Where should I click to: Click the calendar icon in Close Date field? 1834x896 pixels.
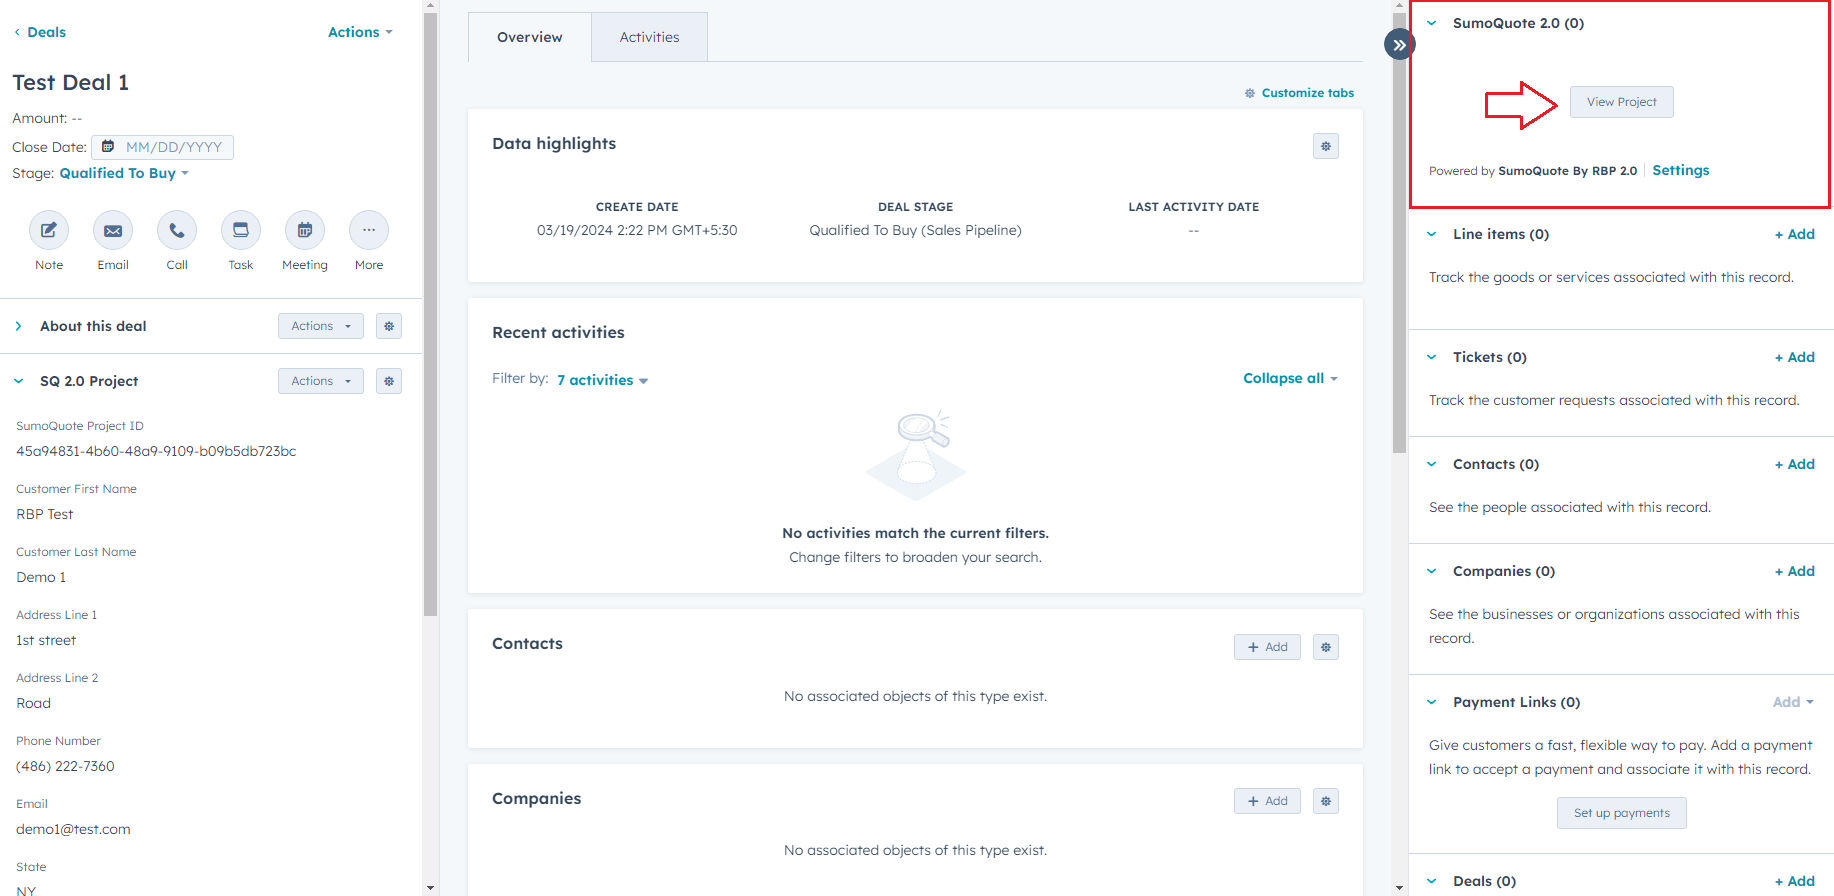click(x=108, y=147)
